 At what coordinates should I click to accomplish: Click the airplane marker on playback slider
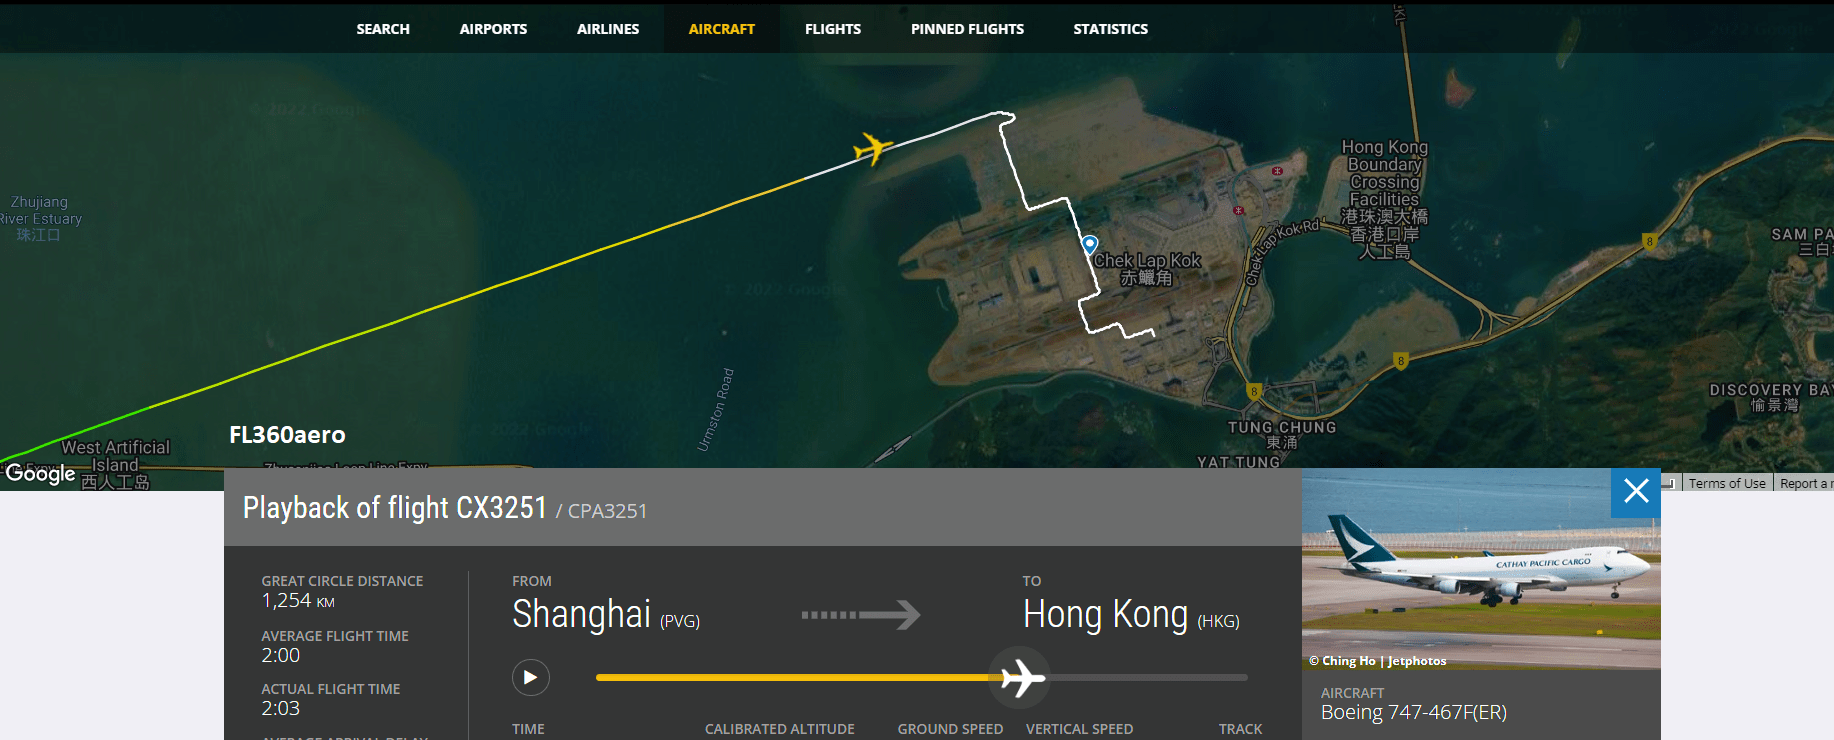(x=1020, y=678)
